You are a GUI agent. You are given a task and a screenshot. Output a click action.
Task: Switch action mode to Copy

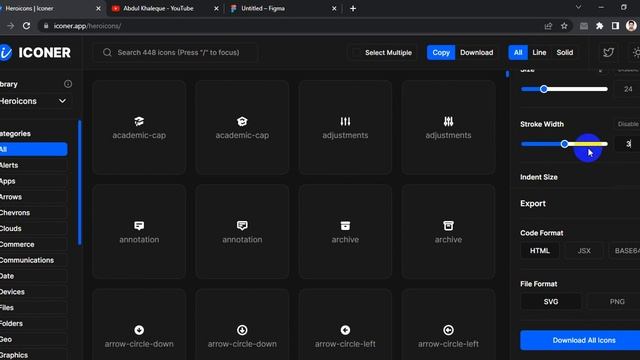click(441, 52)
